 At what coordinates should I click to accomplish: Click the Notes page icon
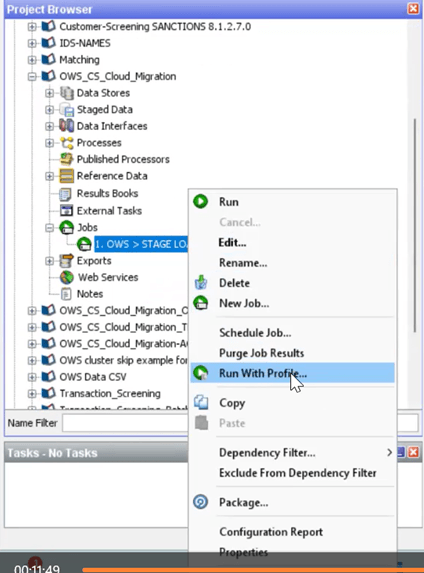point(66,294)
